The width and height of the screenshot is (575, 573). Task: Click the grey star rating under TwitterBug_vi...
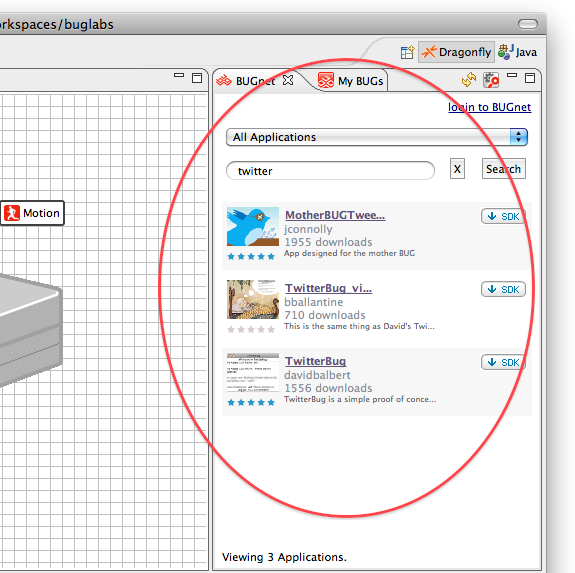point(251,329)
